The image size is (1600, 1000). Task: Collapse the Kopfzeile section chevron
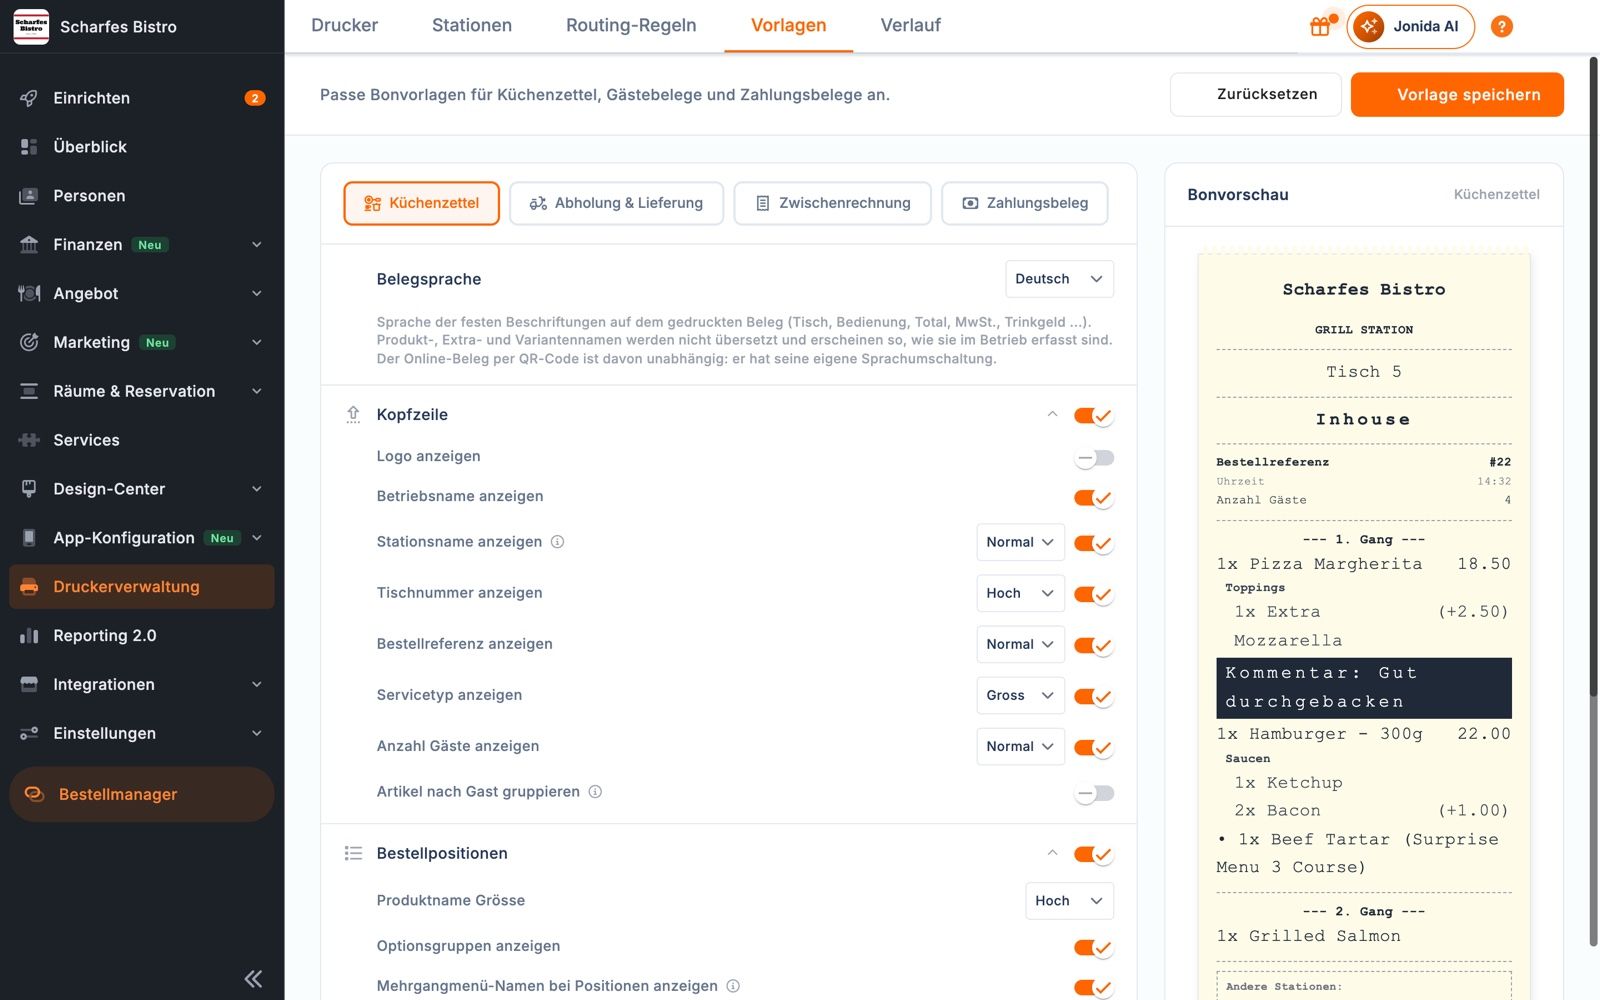click(x=1052, y=414)
